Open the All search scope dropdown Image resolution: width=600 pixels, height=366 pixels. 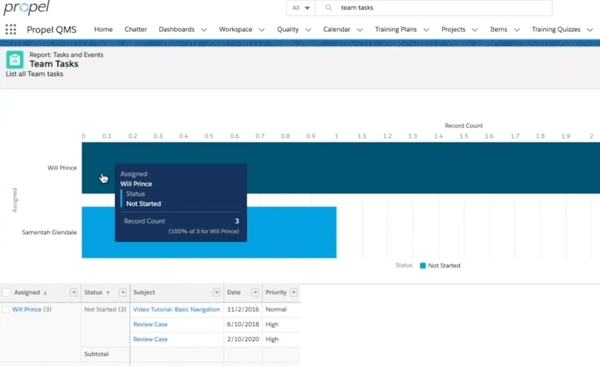point(301,8)
